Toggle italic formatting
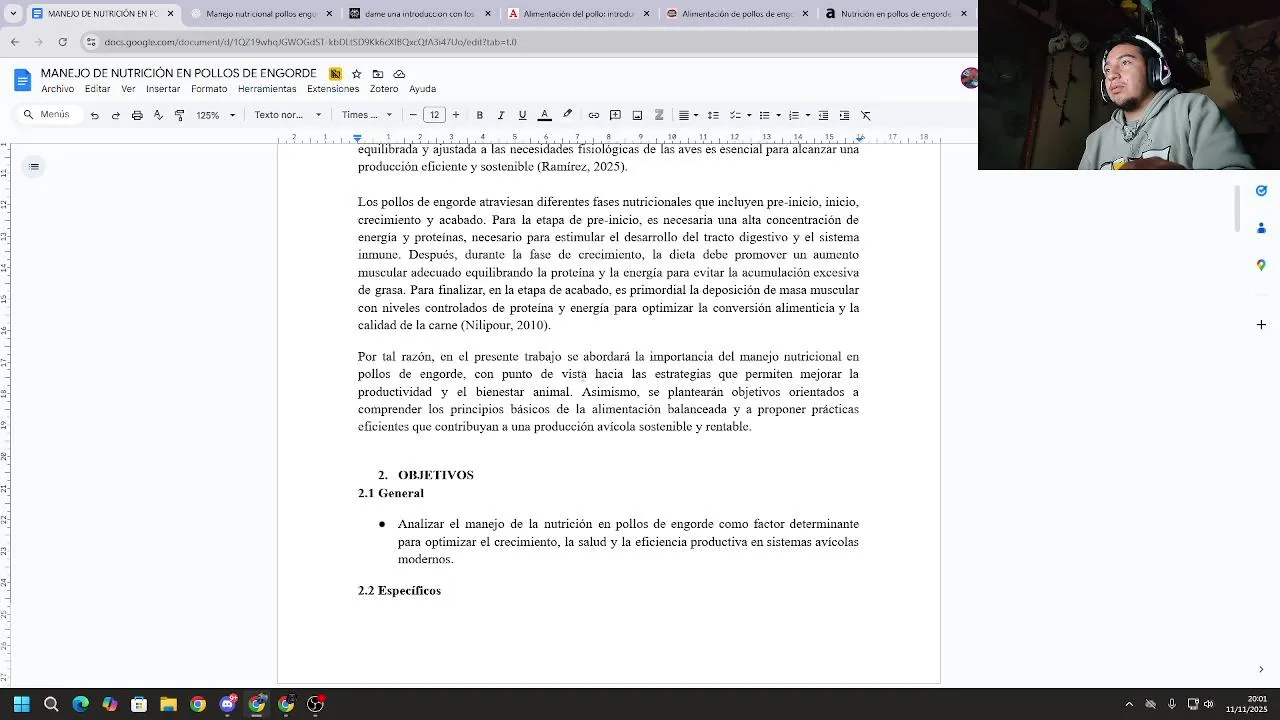This screenshot has height=720, width=1280. (x=501, y=115)
